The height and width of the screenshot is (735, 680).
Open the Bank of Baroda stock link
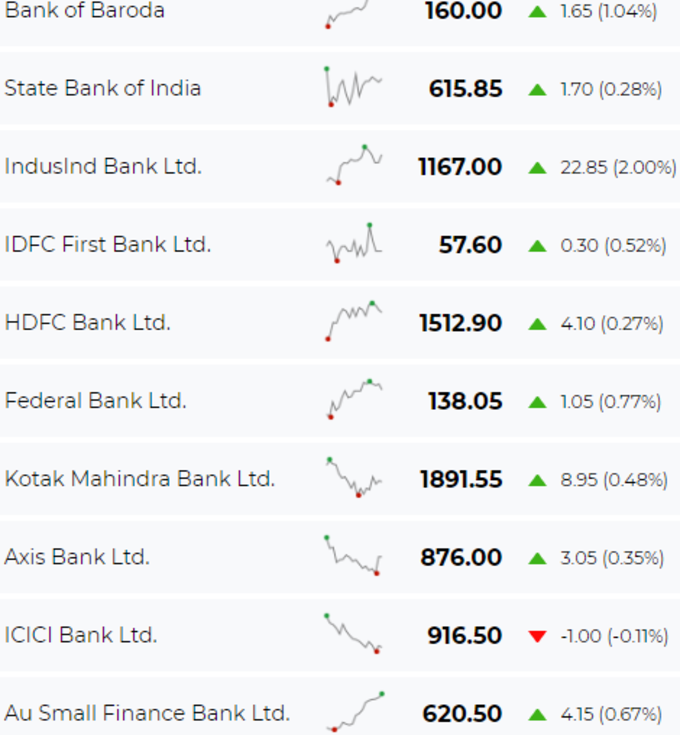(x=84, y=10)
